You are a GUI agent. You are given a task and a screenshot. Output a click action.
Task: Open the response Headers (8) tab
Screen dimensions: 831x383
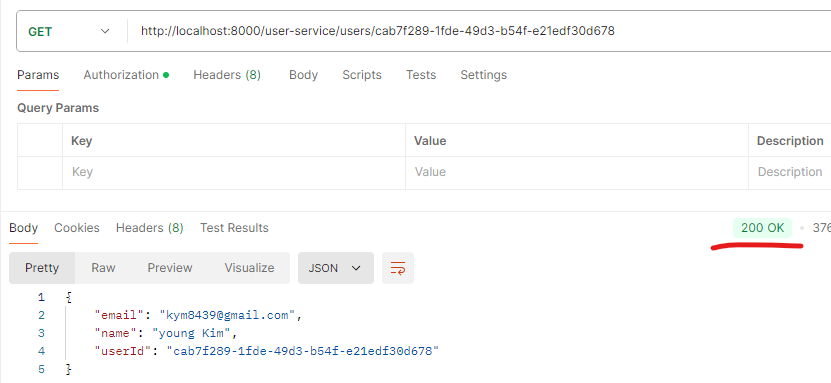(149, 228)
